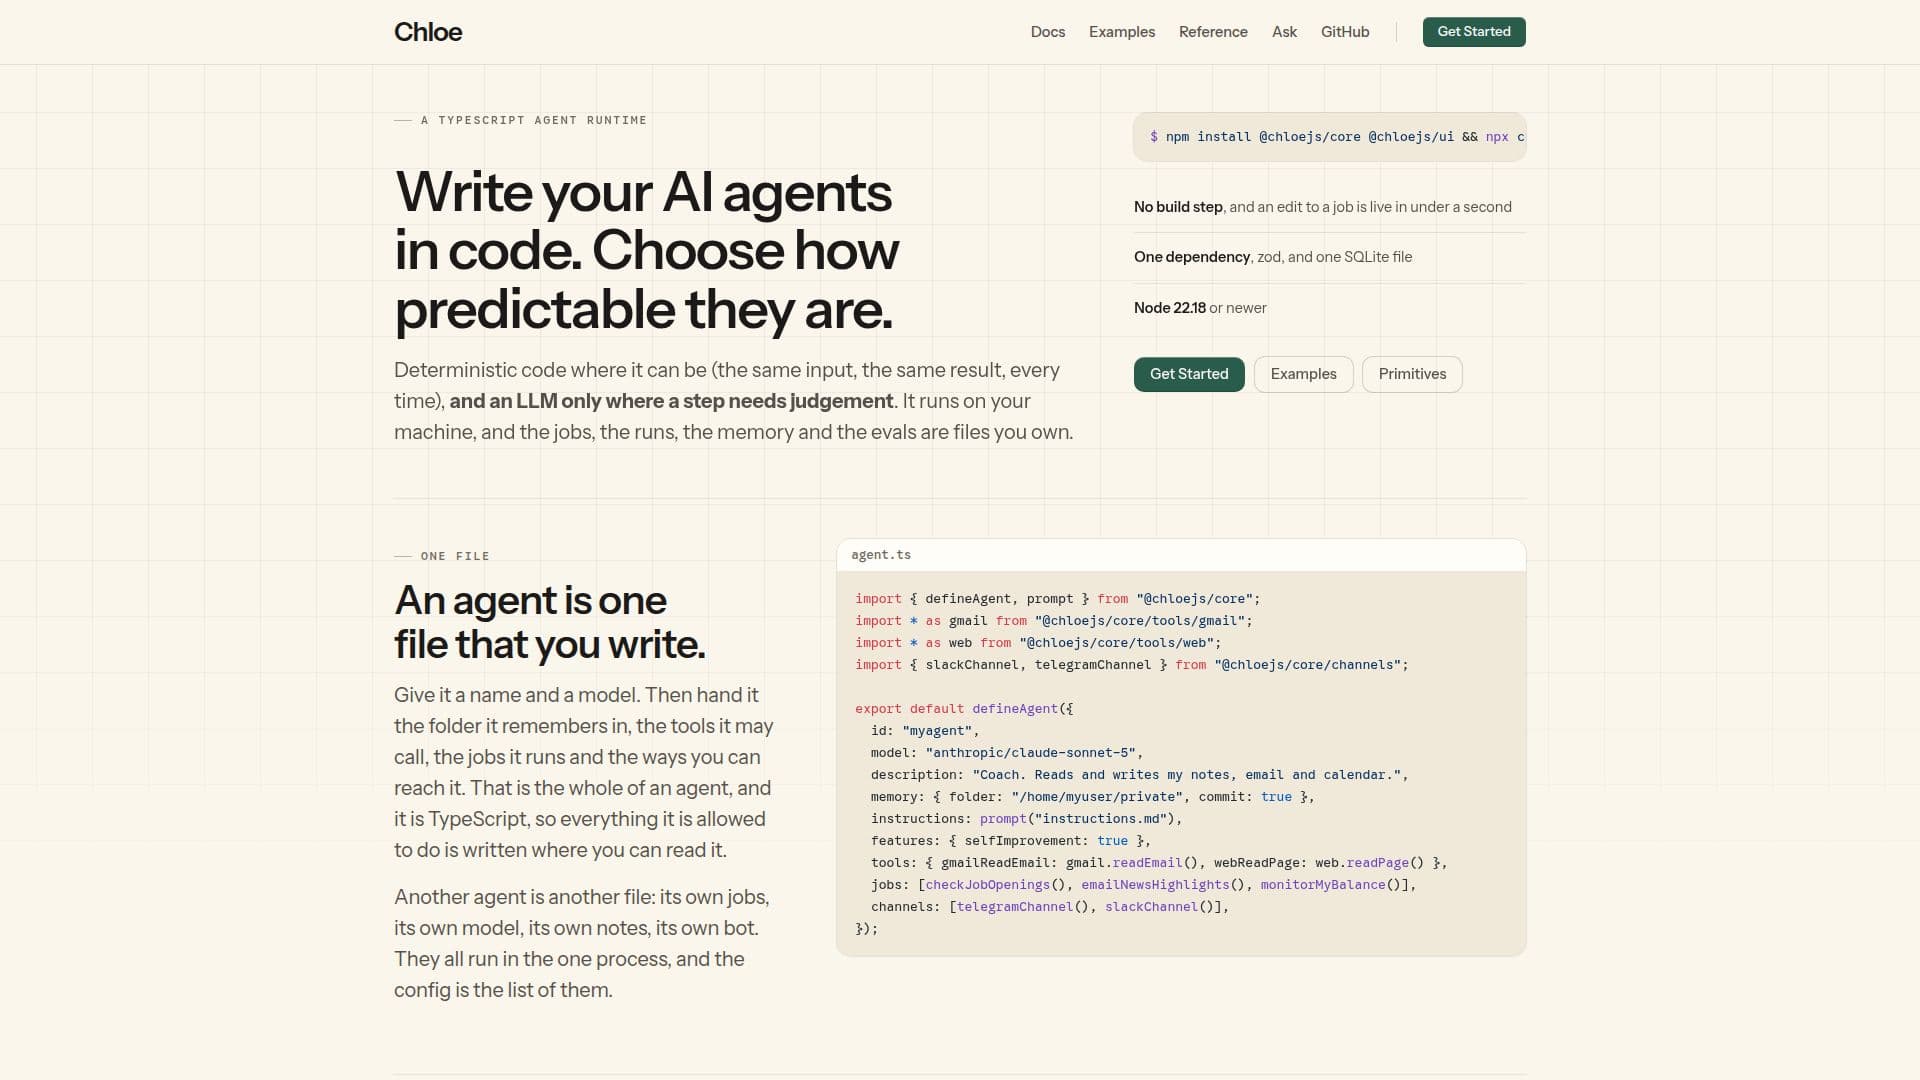Select Ask in the top navigation

pyautogui.click(x=1284, y=32)
